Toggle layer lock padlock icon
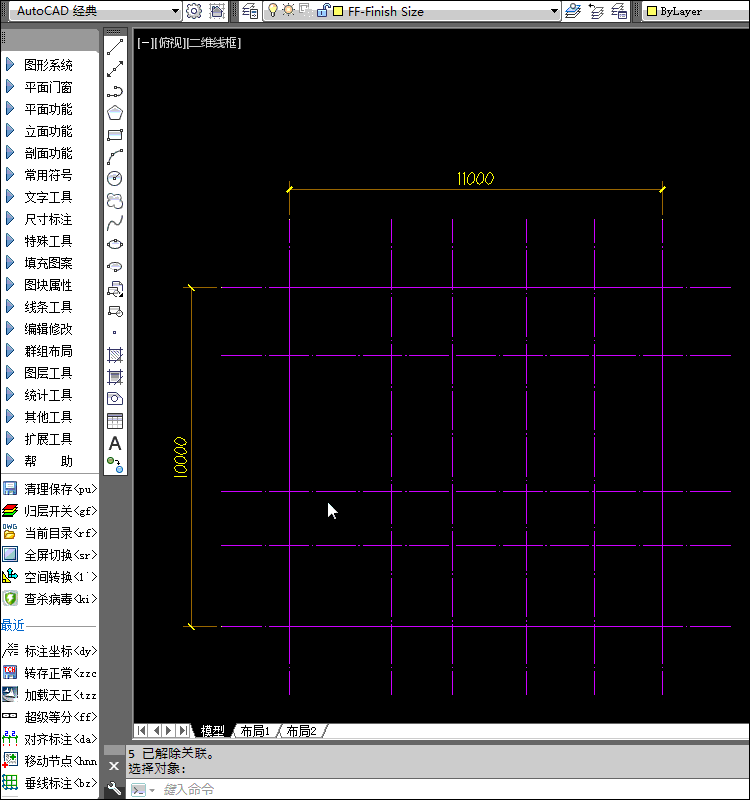Screen dimensions: 750x800 point(322,10)
